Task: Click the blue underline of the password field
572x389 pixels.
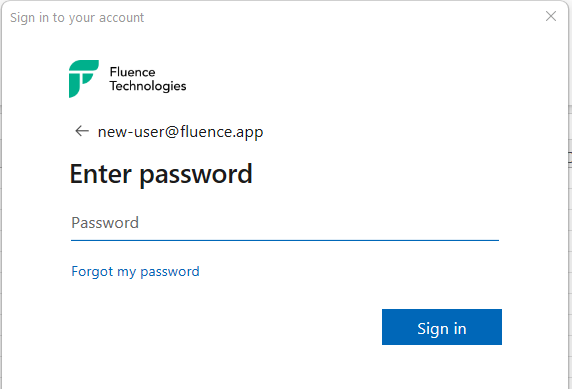Action: click(x=285, y=240)
